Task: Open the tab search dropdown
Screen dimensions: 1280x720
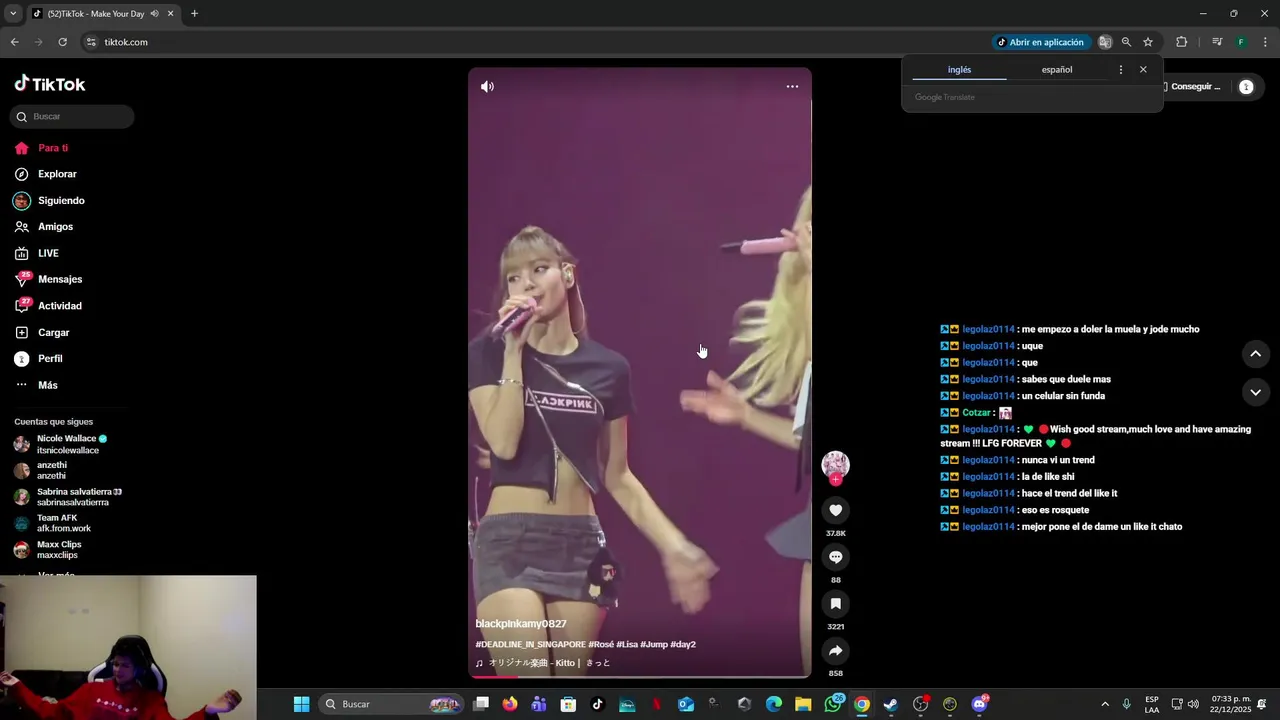Action: click(13, 14)
